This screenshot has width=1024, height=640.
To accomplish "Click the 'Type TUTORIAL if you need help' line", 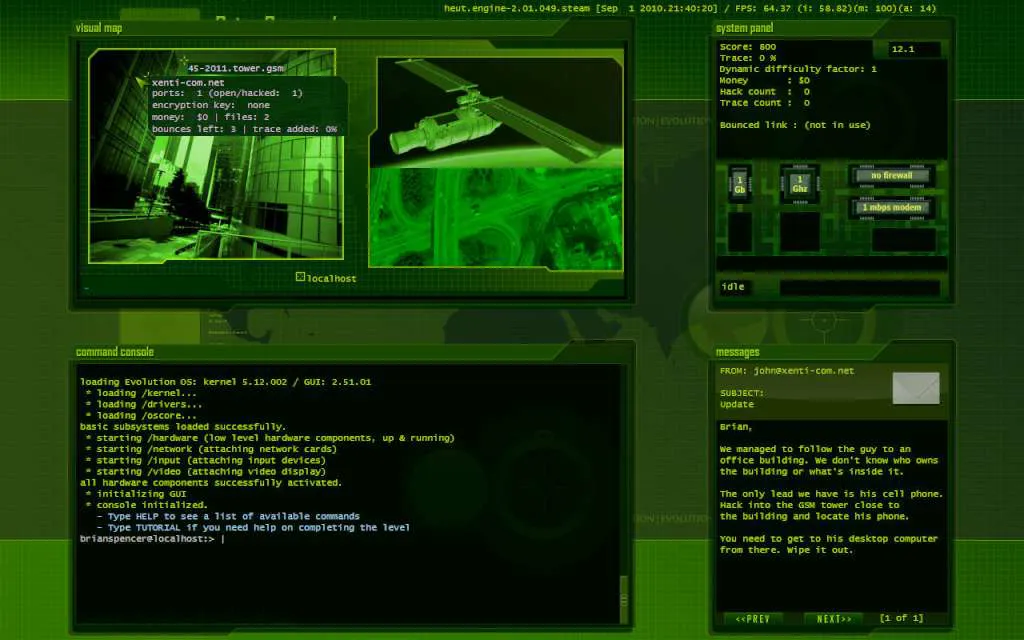I will (x=253, y=528).
